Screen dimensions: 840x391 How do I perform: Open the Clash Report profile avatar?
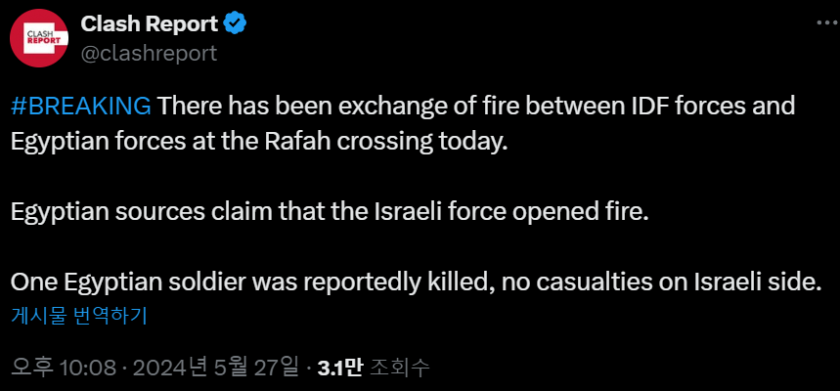click(x=39, y=38)
